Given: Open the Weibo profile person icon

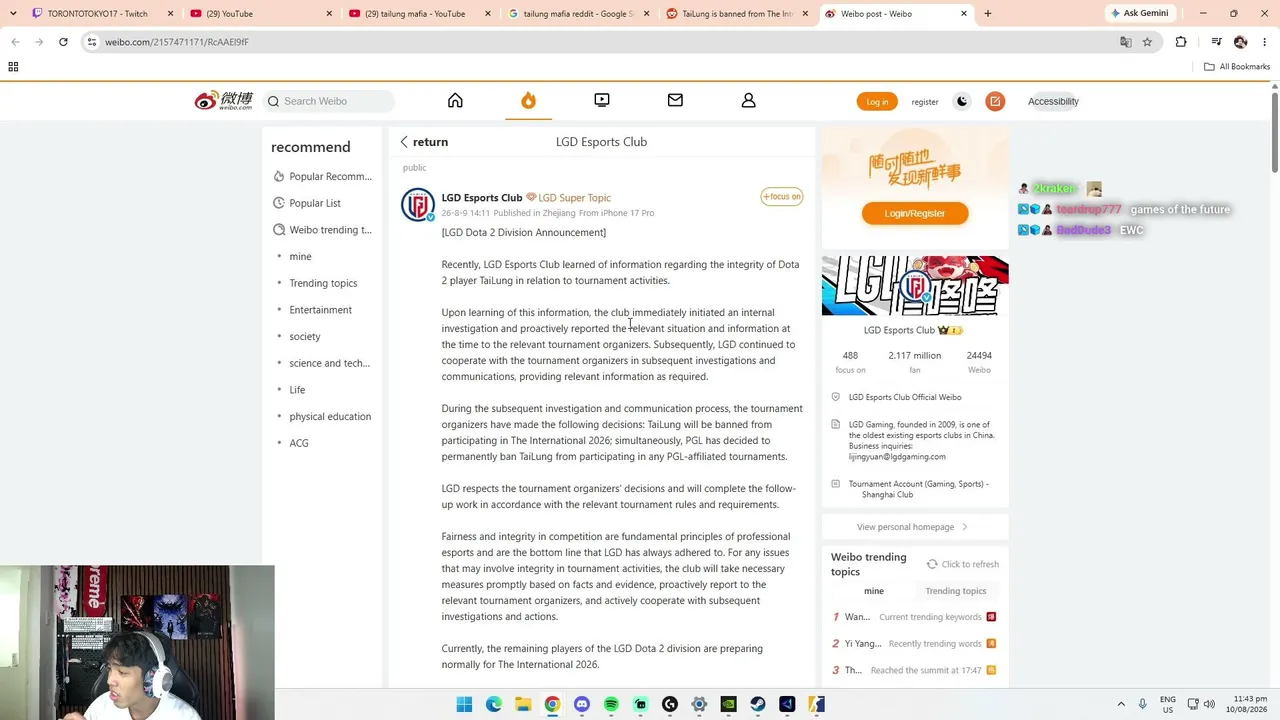Looking at the screenshot, I should 748,100.
